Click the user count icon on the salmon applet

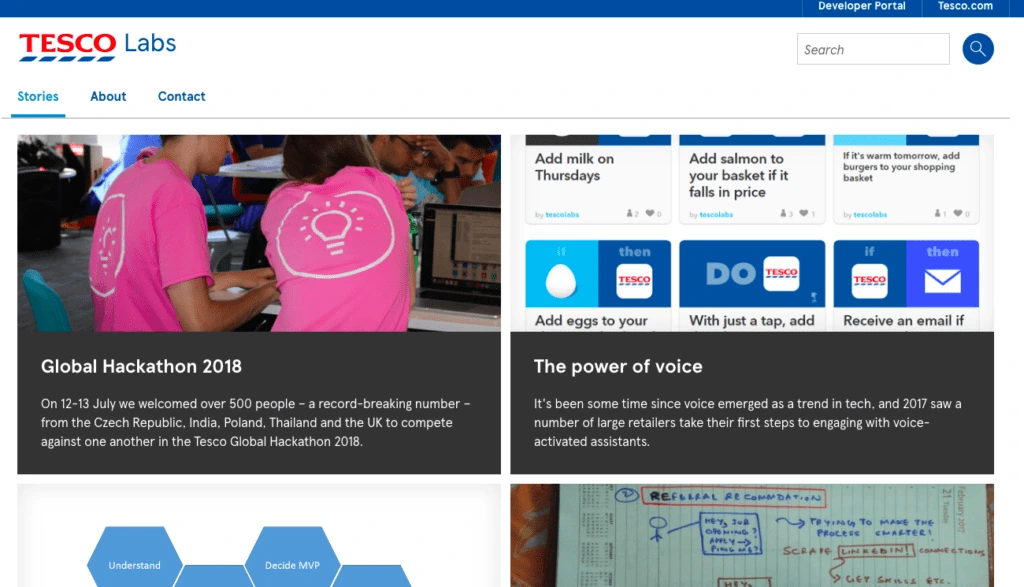(784, 213)
